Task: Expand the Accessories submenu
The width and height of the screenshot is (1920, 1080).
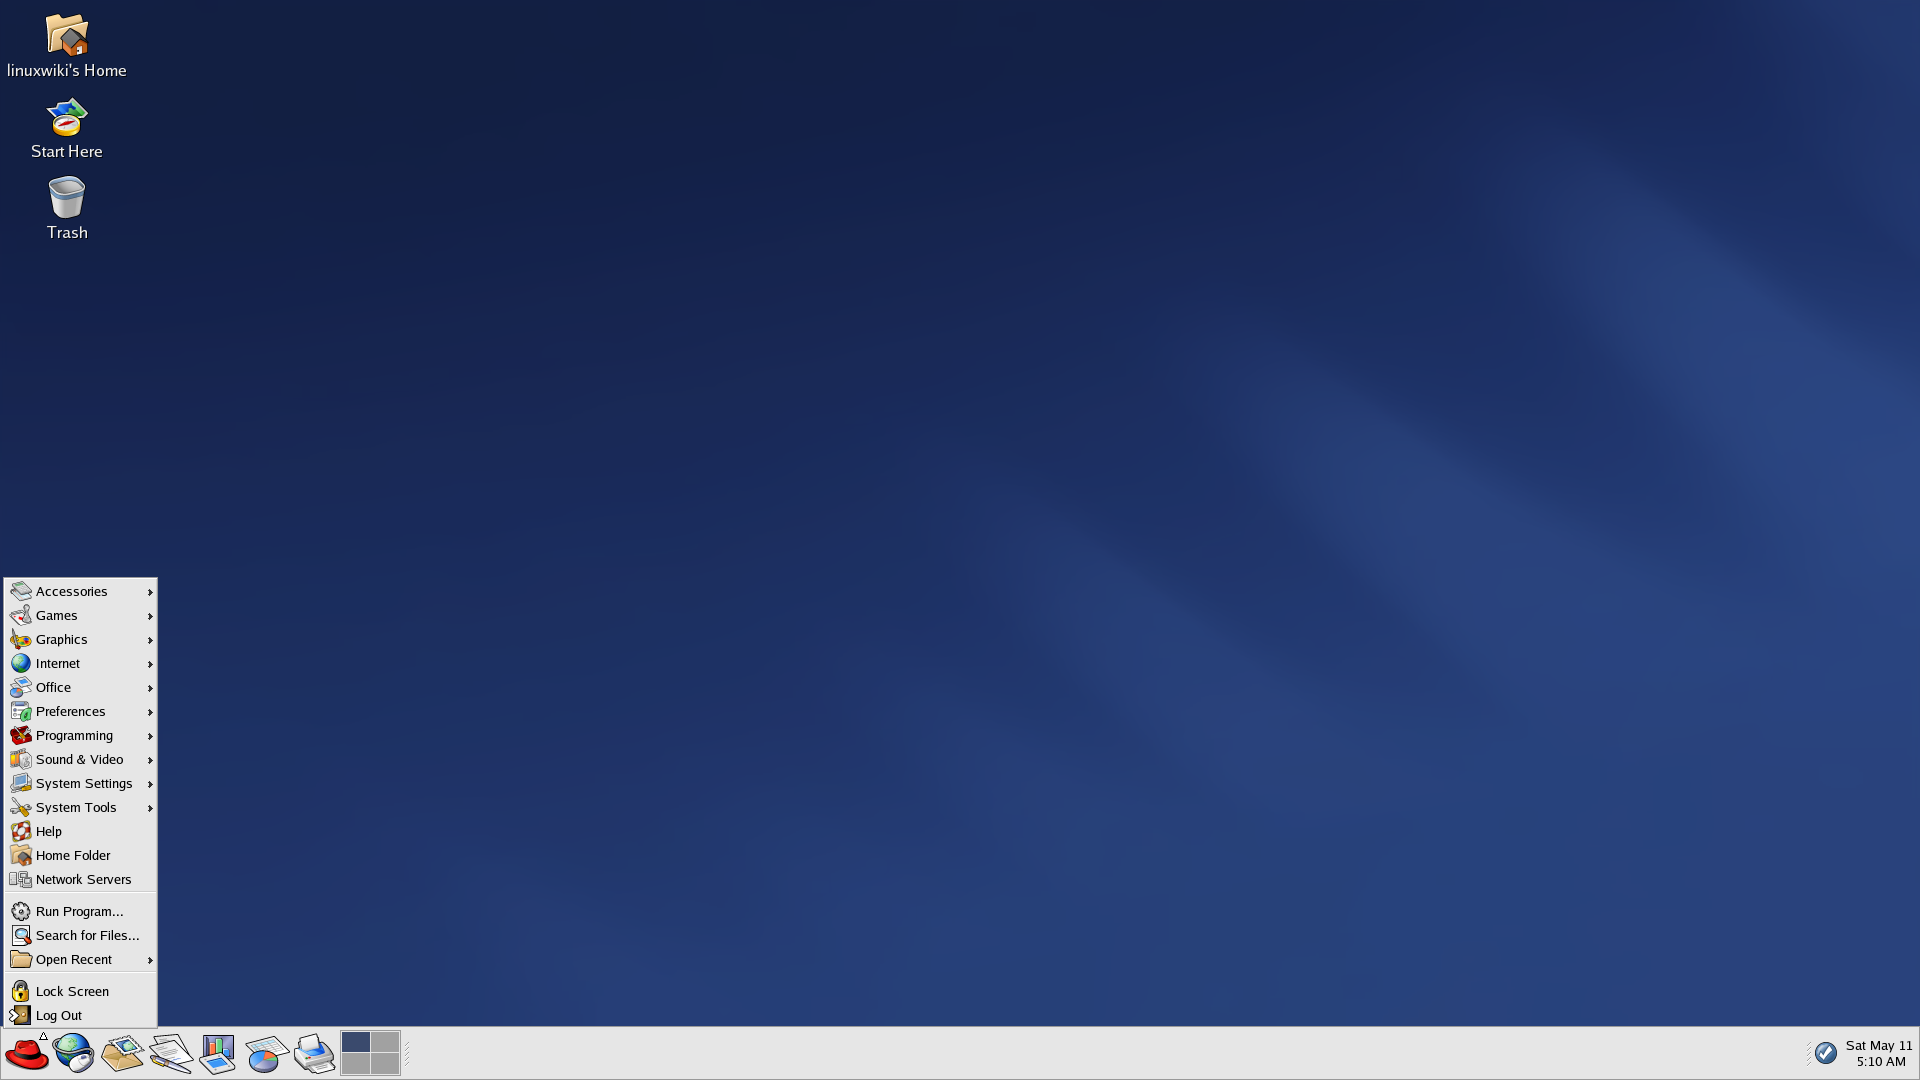Action: [x=79, y=591]
